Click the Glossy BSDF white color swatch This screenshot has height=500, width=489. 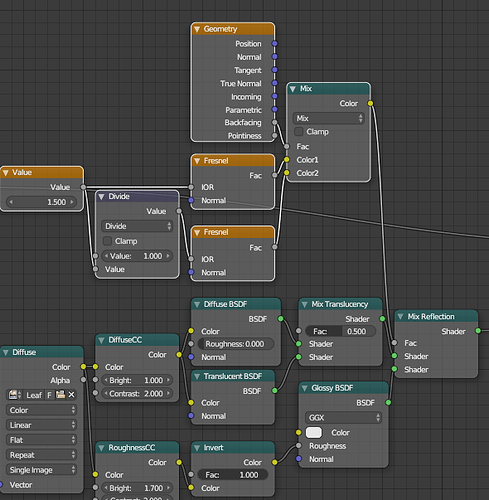(314, 432)
